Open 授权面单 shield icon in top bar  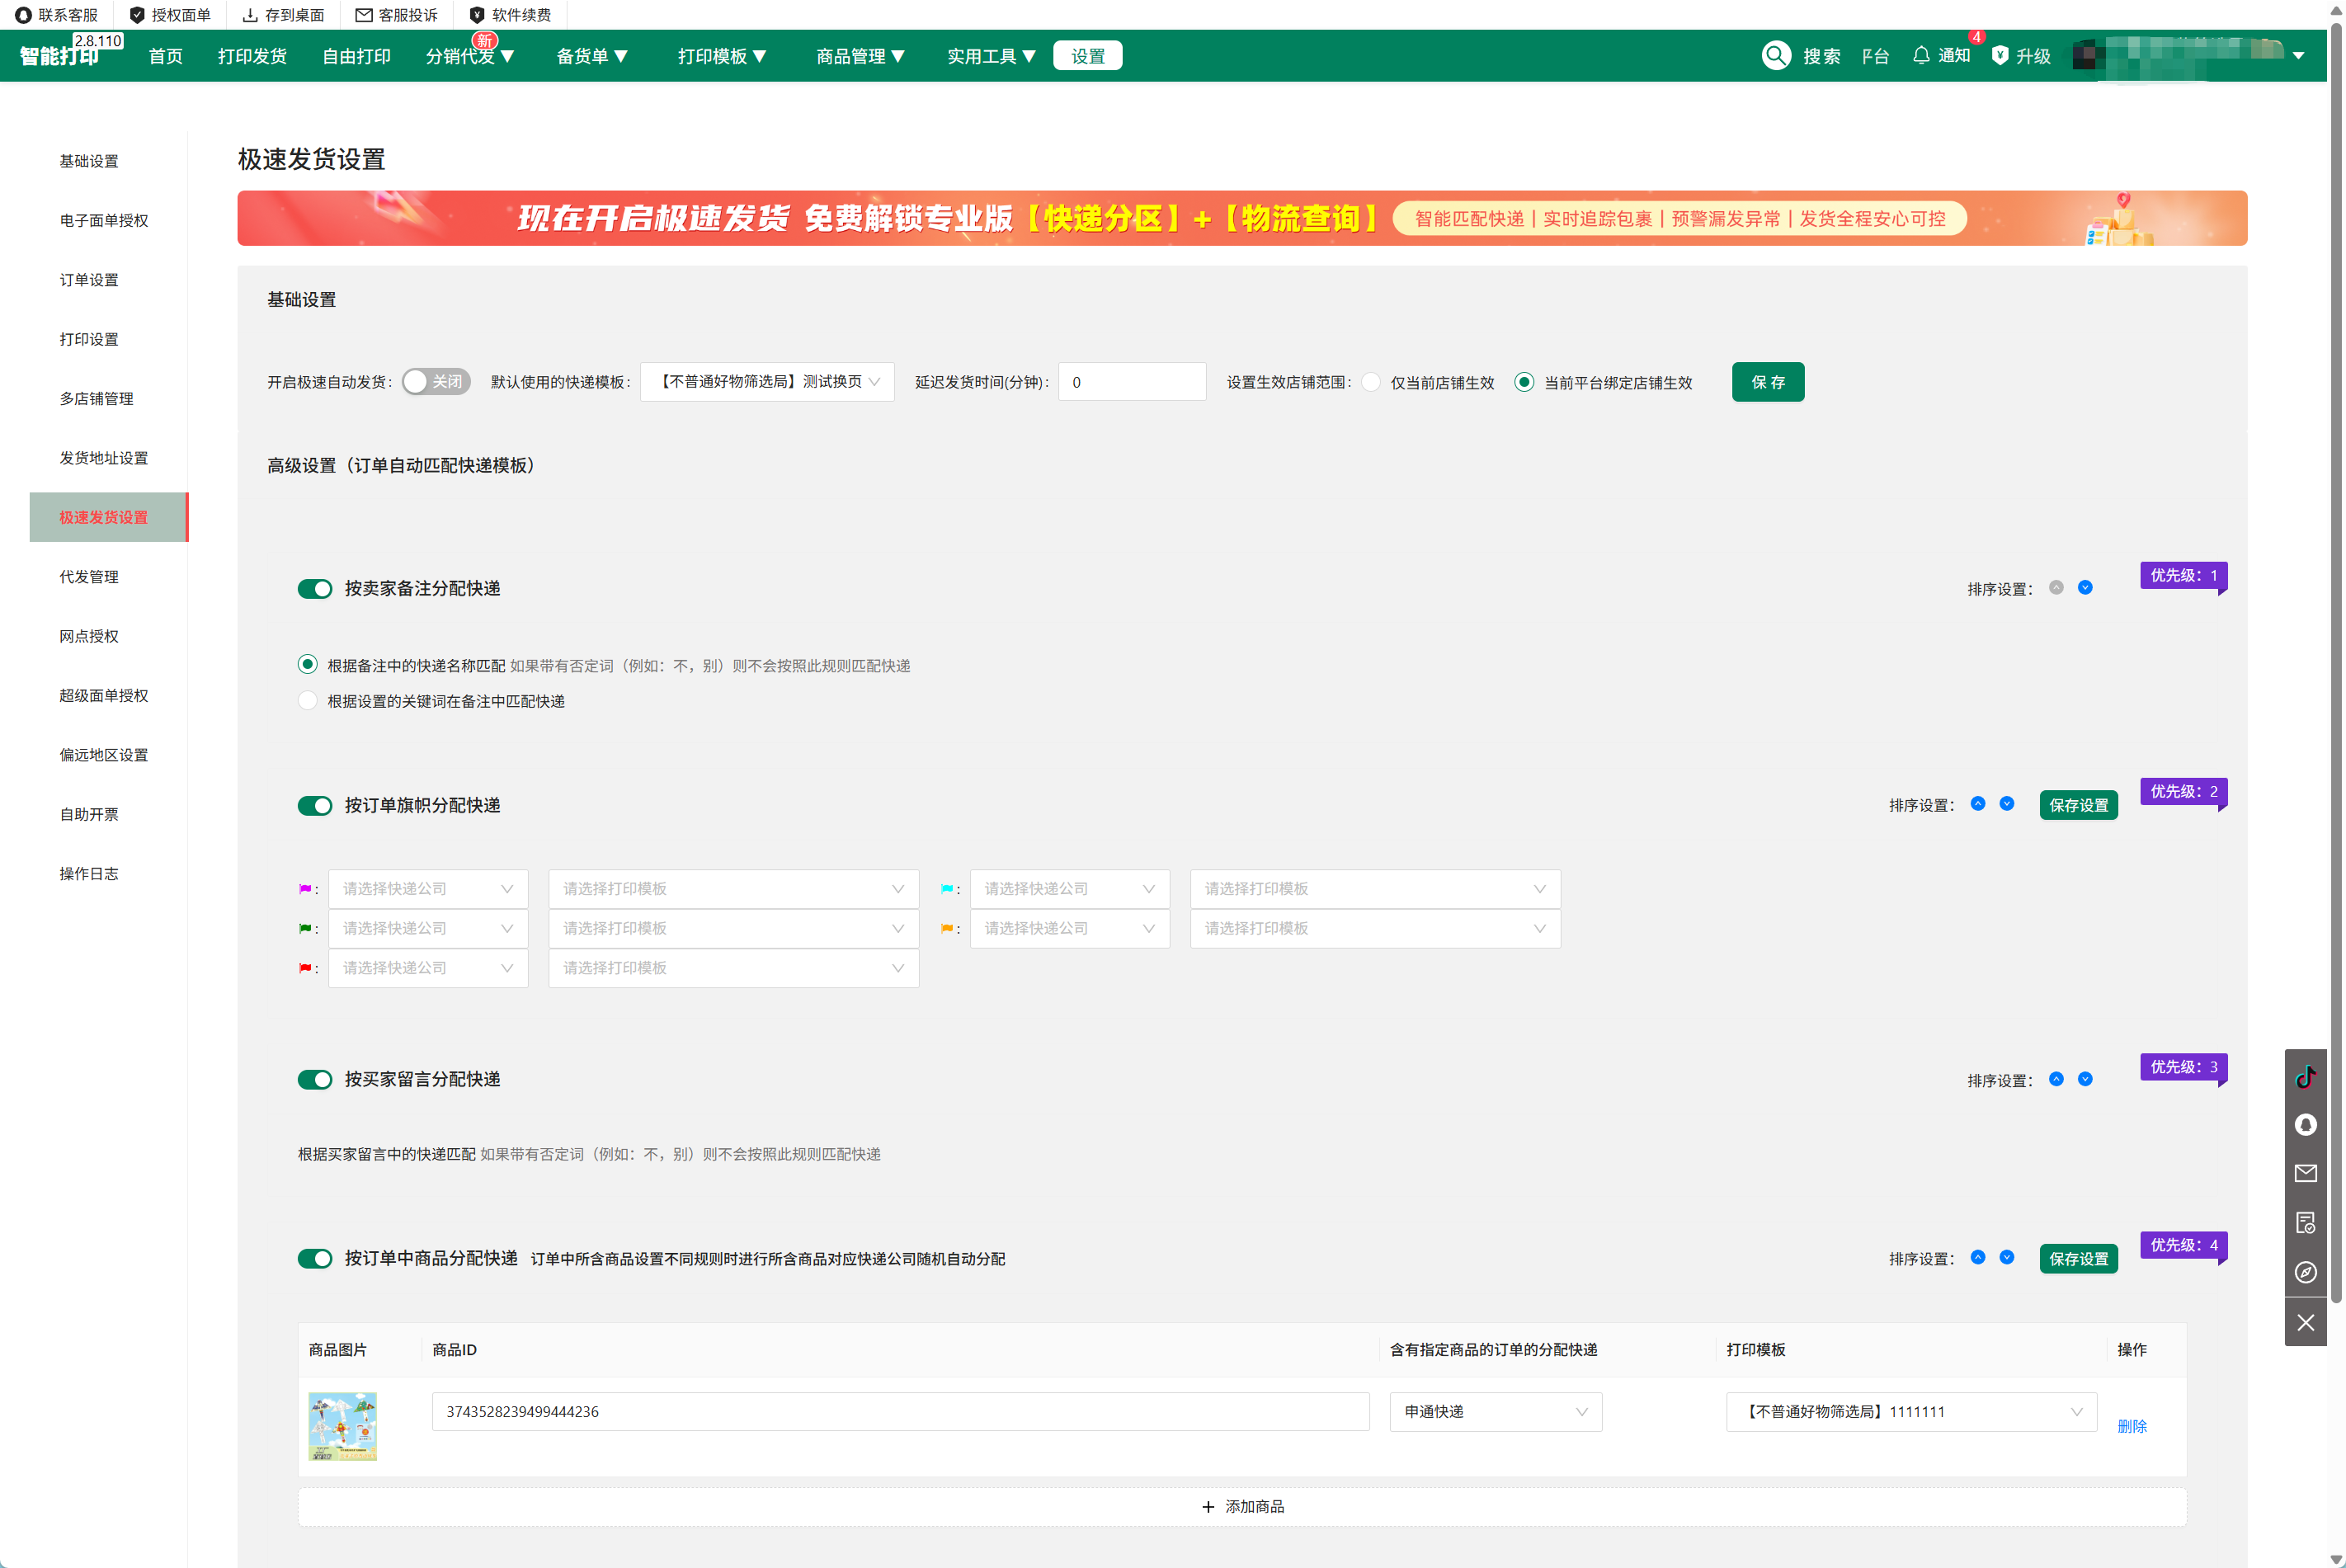(x=138, y=15)
